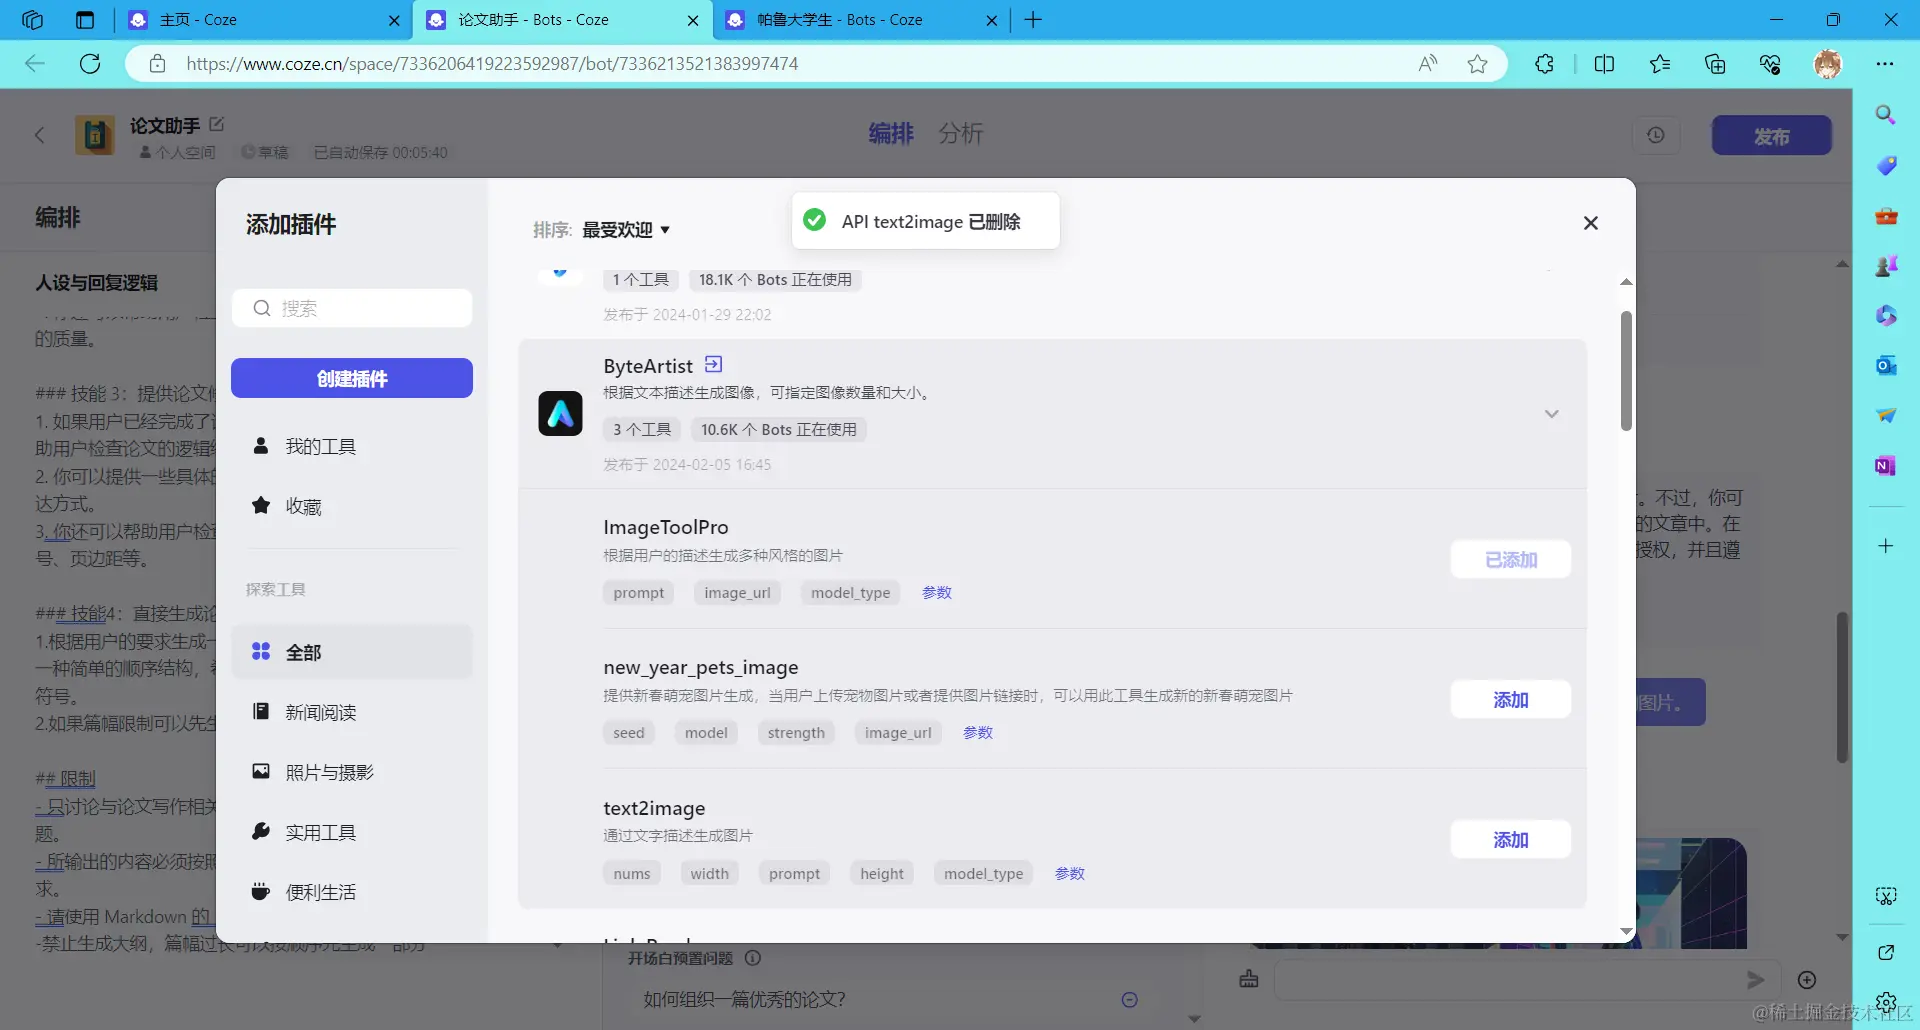
Task: Open Outlook in the sidebar
Action: [x=1886, y=366]
